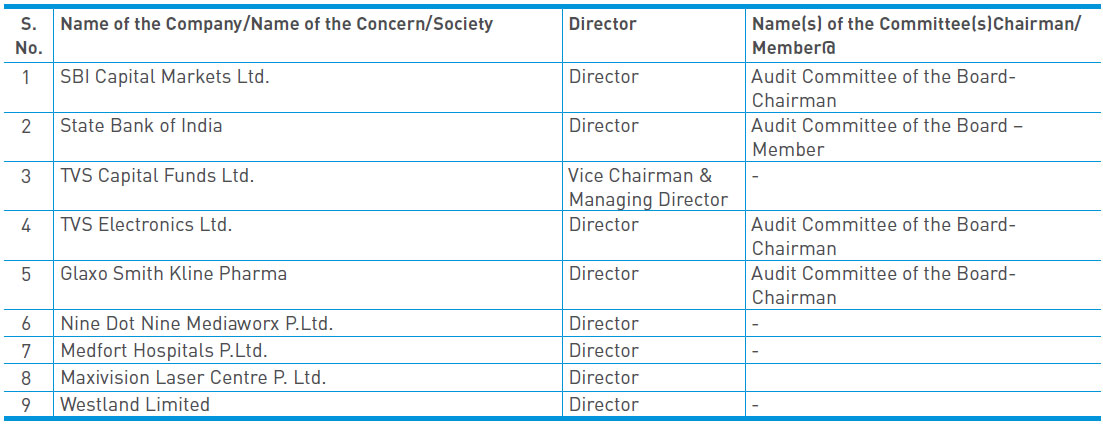Screen dimensions: 1103x424
Task: Select the 'TVS Electronics Ltd.' cell
Action: click(146, 225)
